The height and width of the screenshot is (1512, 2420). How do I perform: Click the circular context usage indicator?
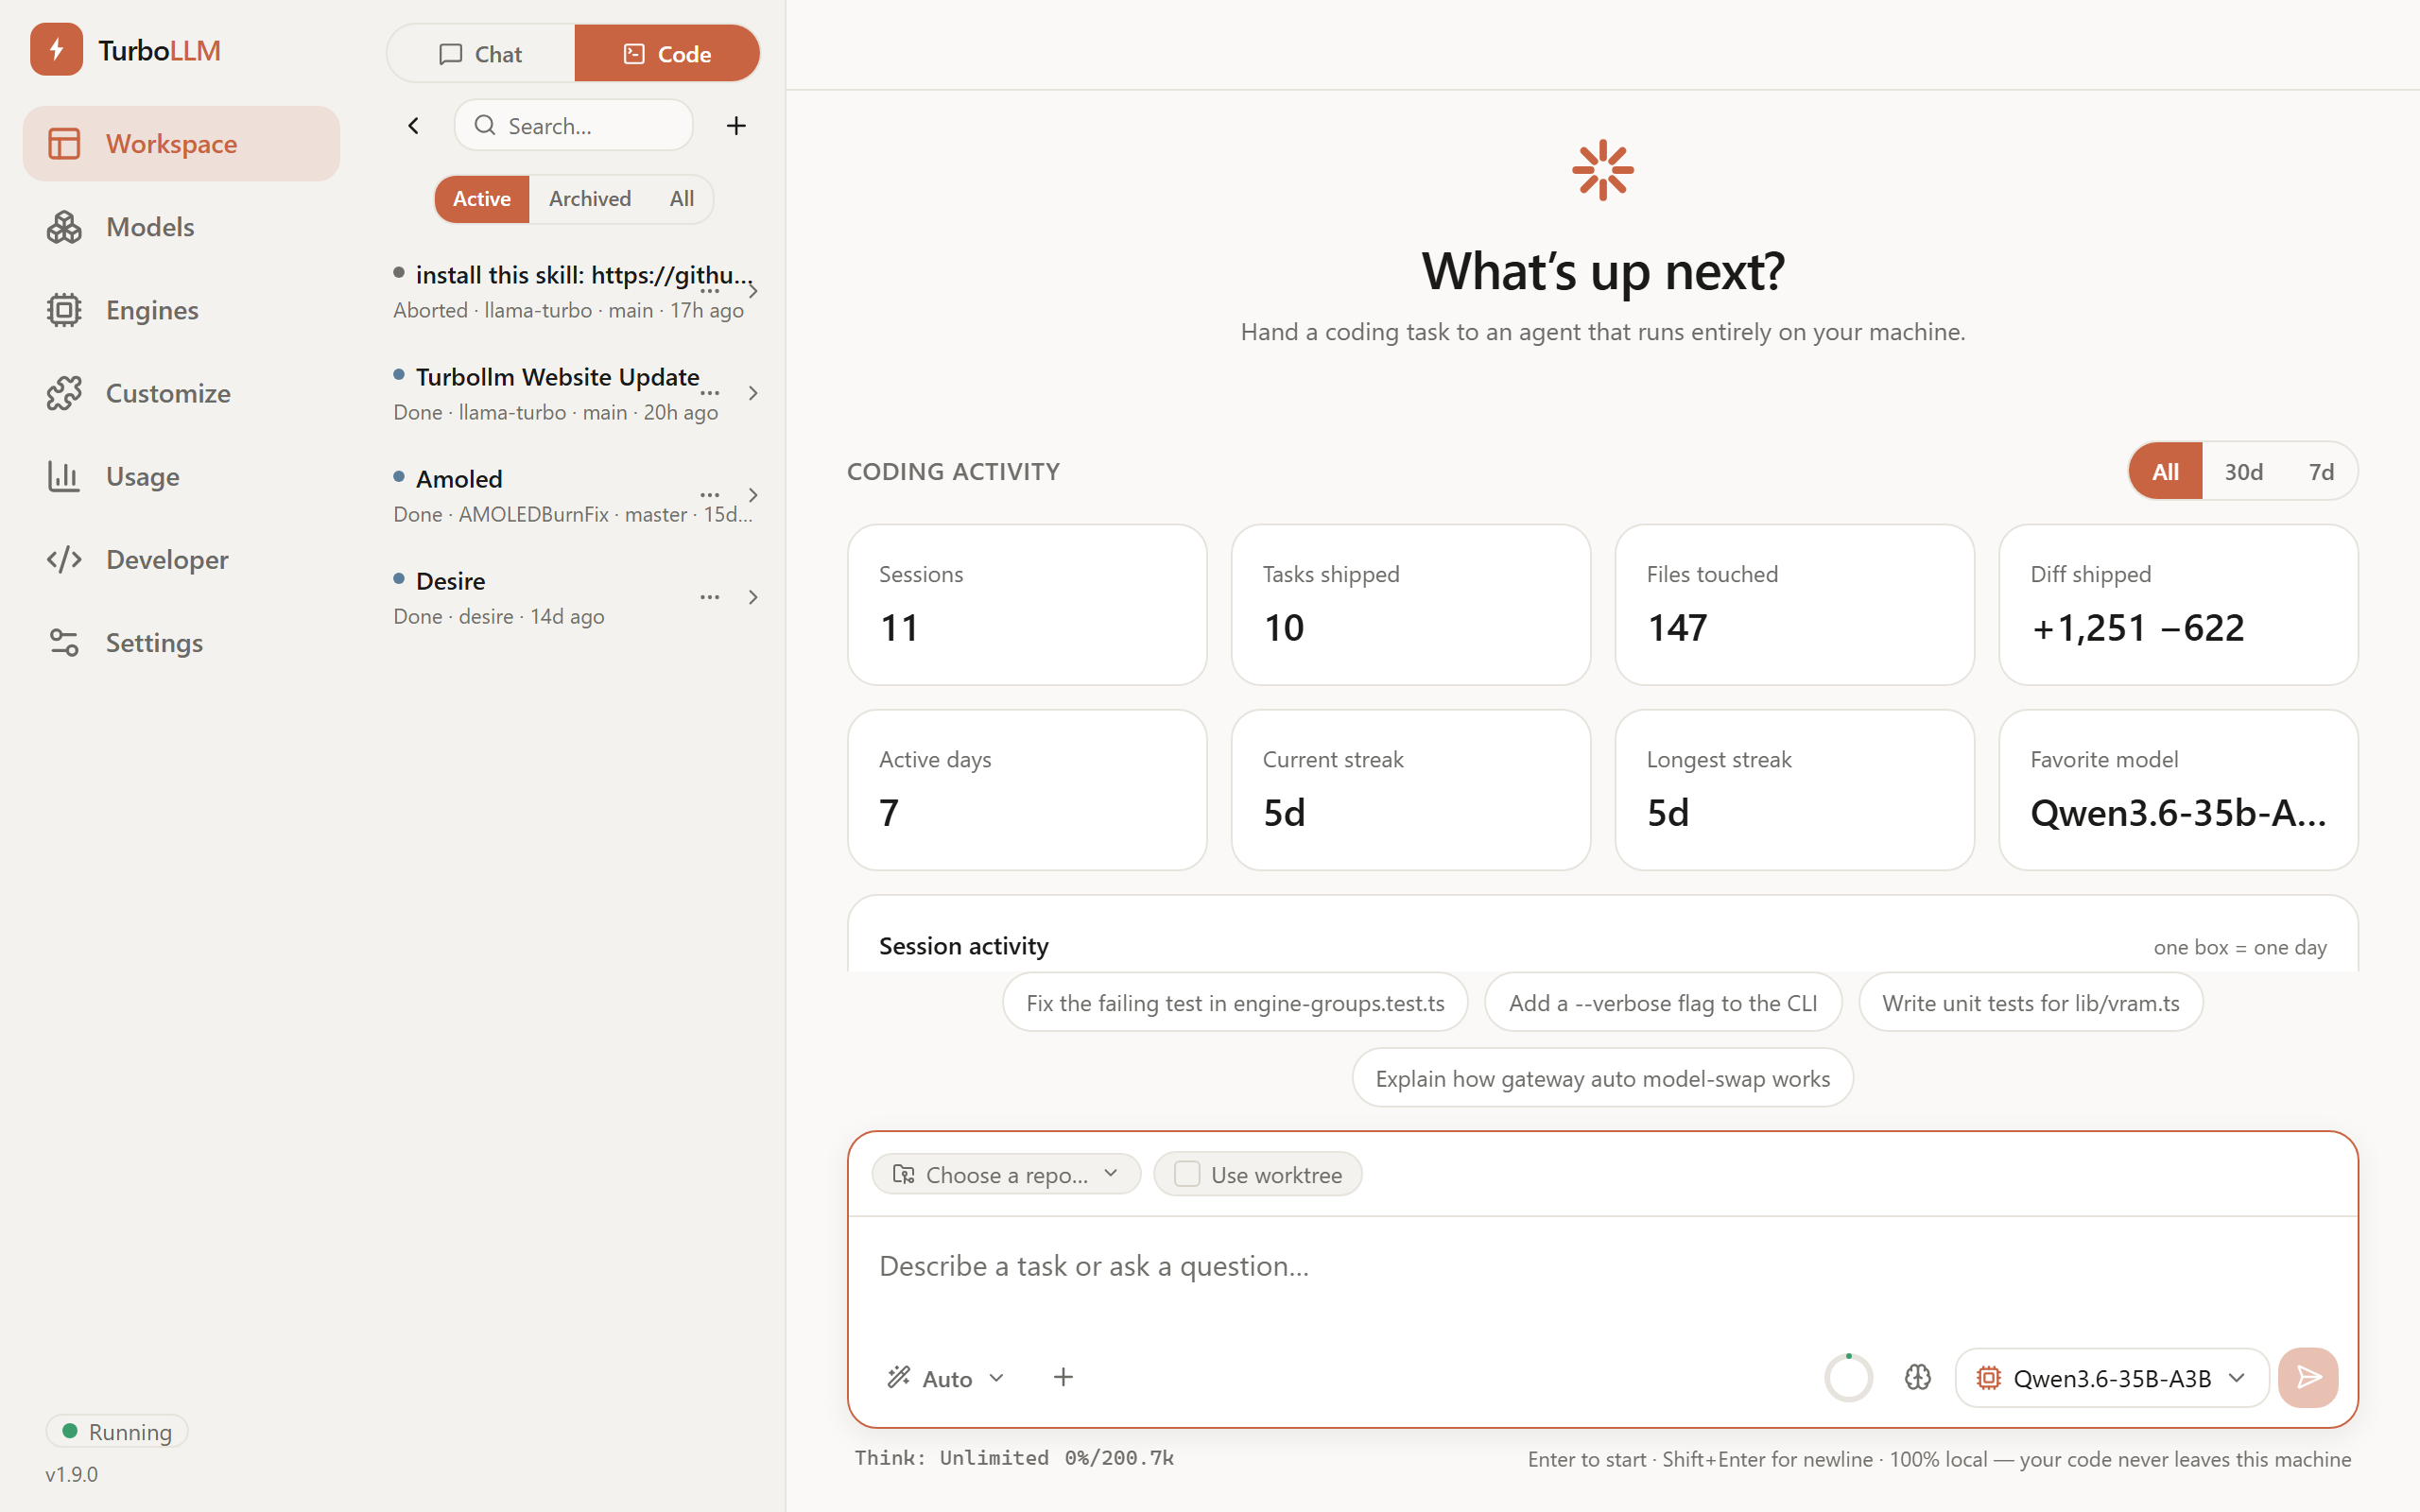point(1848,1378)
